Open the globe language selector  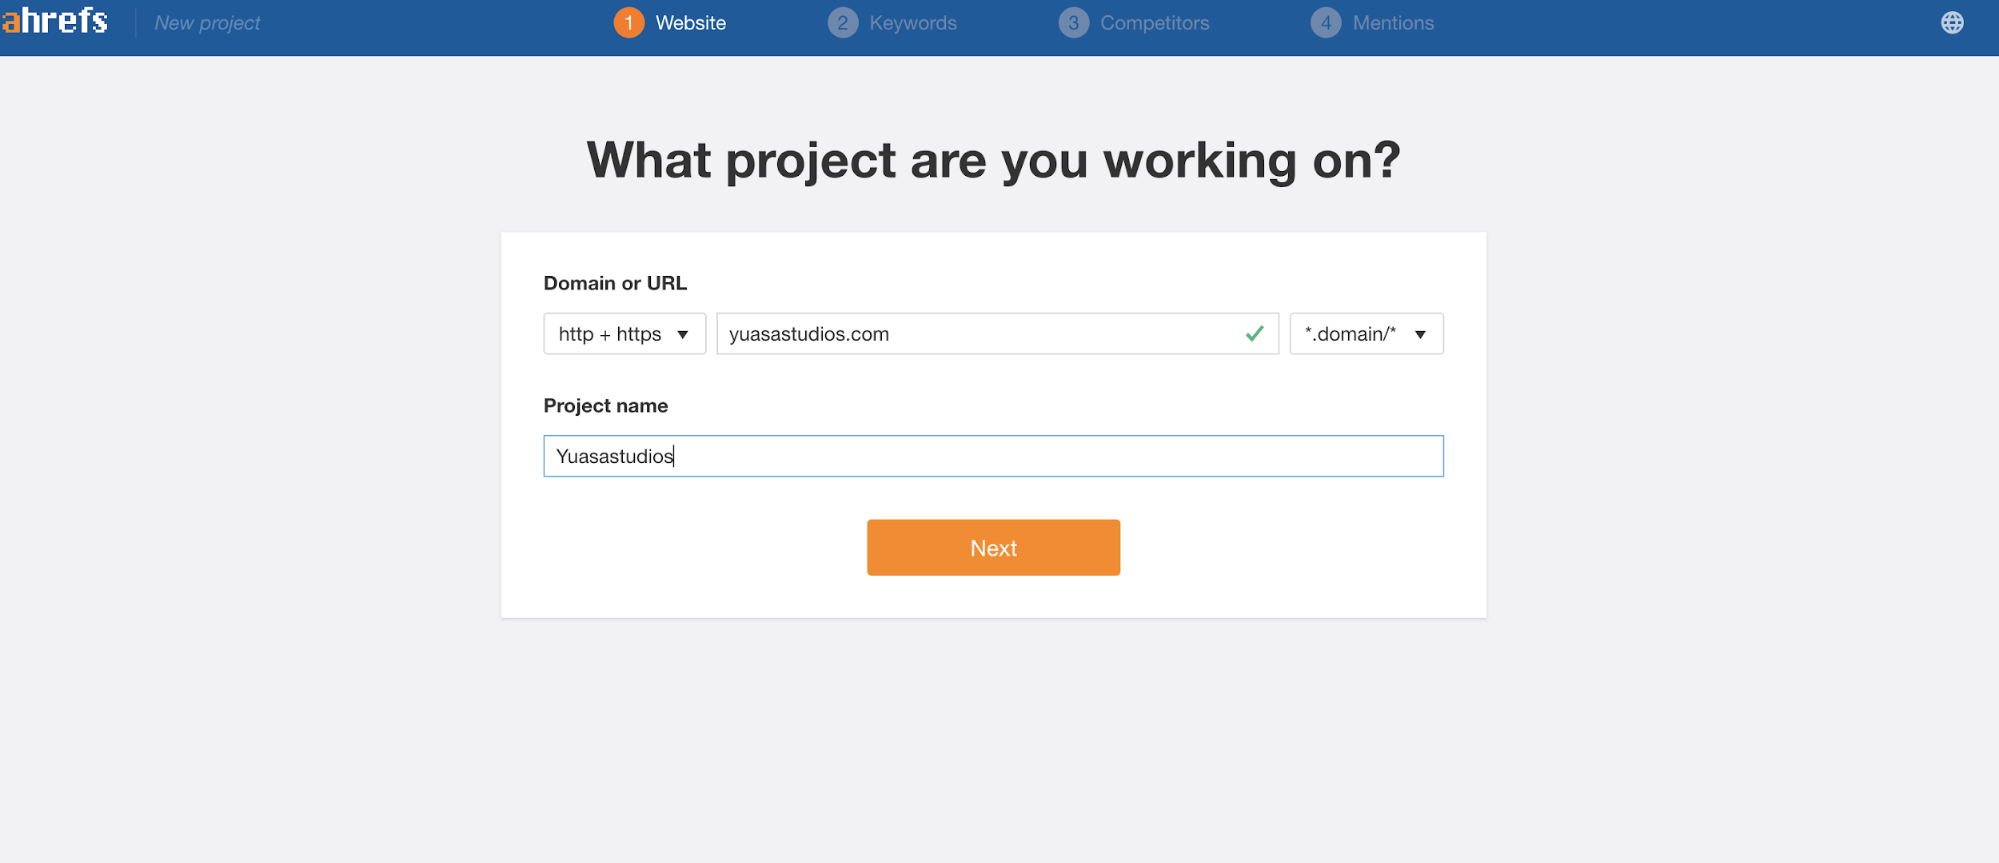(1952, 23)
